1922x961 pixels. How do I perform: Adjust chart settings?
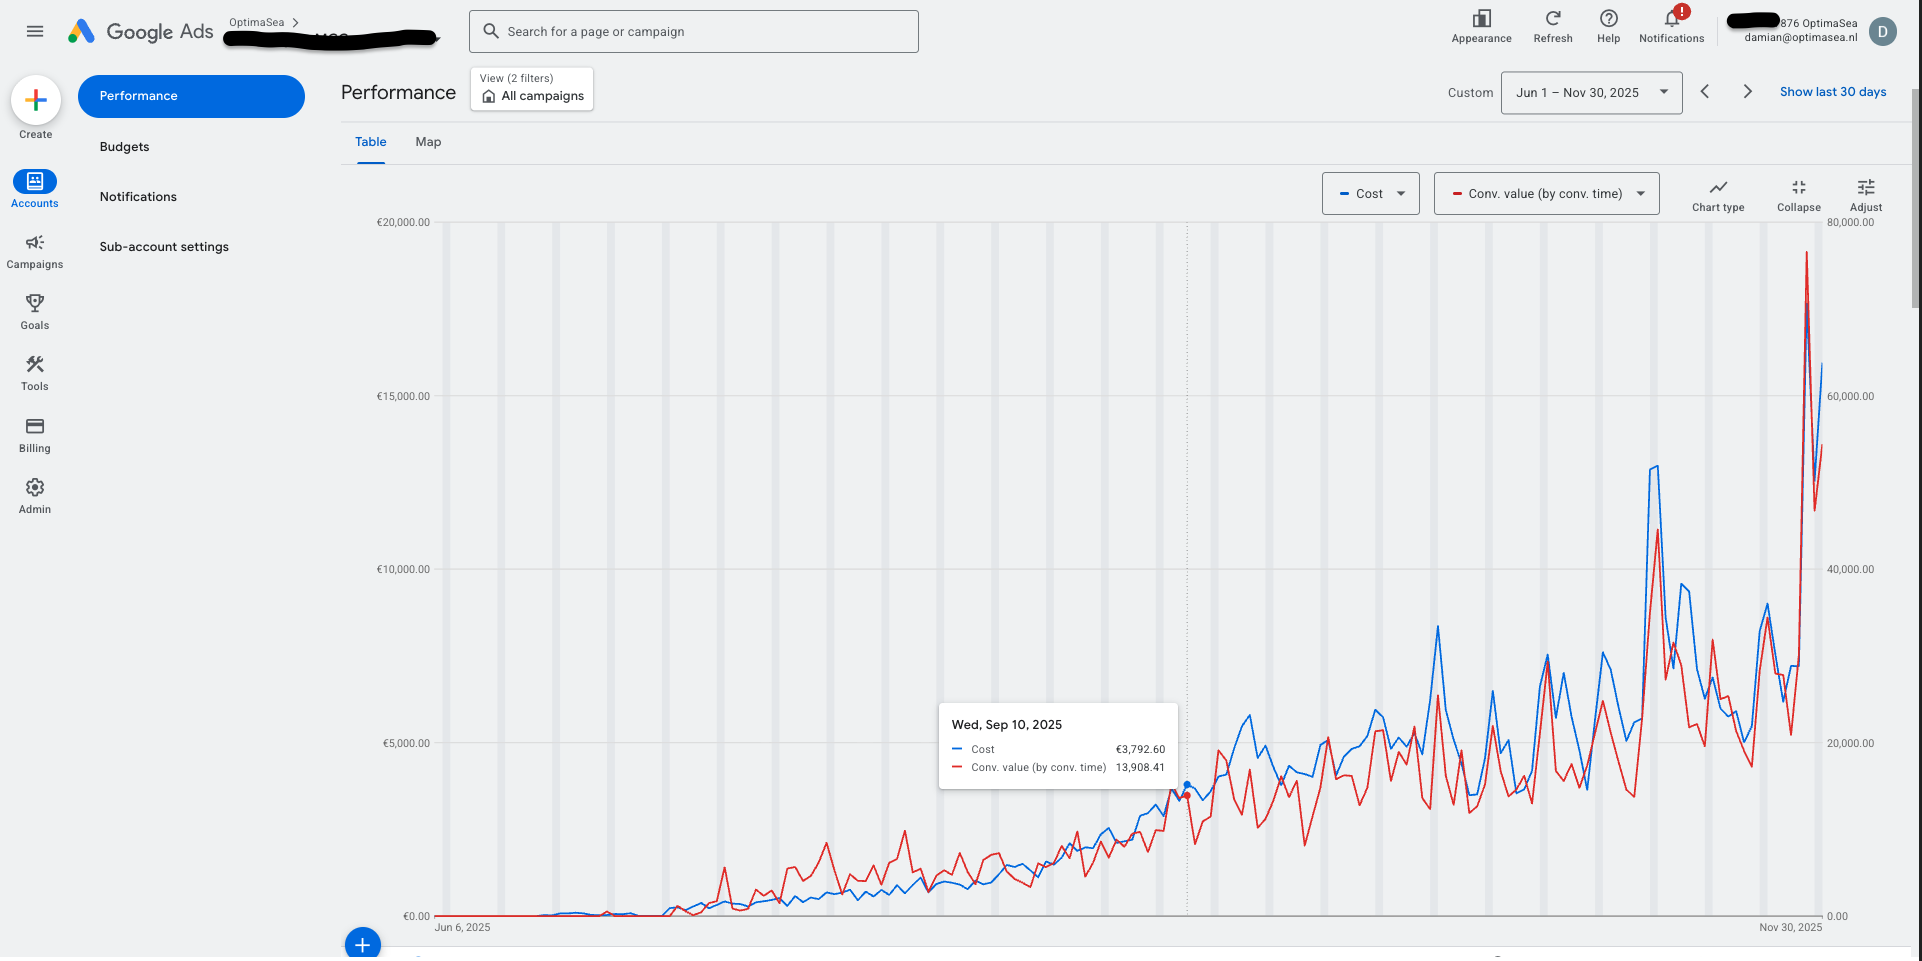click(x=1866, y=195)
